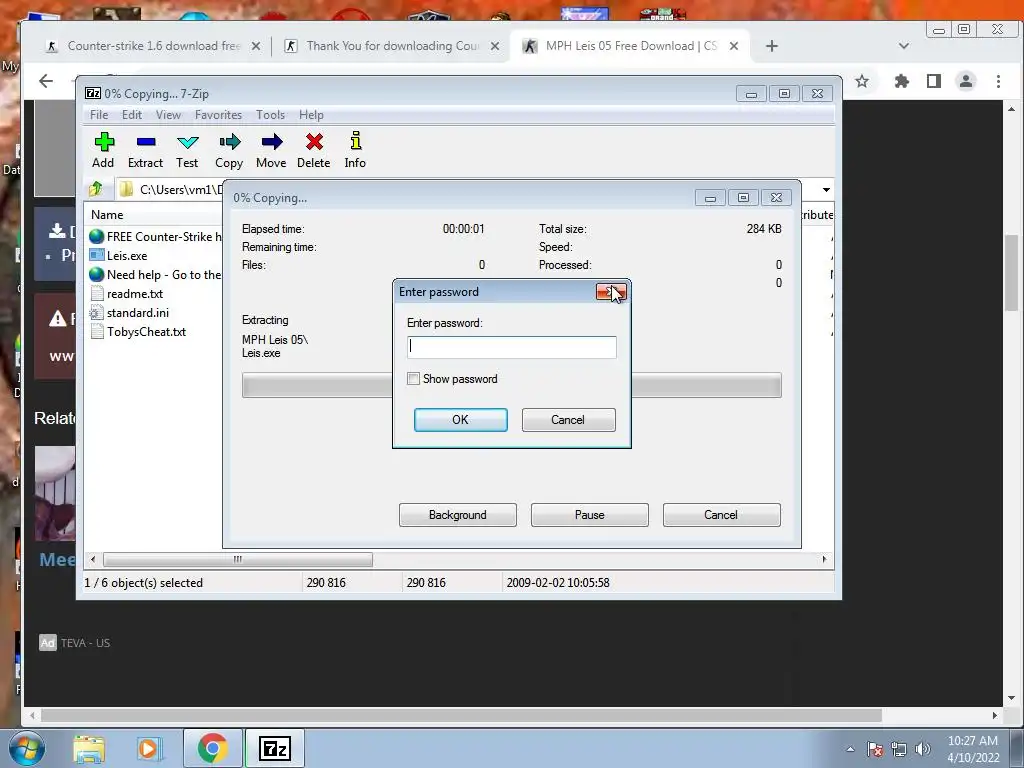Click the Extract toolbar icon
This screenshot has height=768, width=1024.
coord(146,142)
